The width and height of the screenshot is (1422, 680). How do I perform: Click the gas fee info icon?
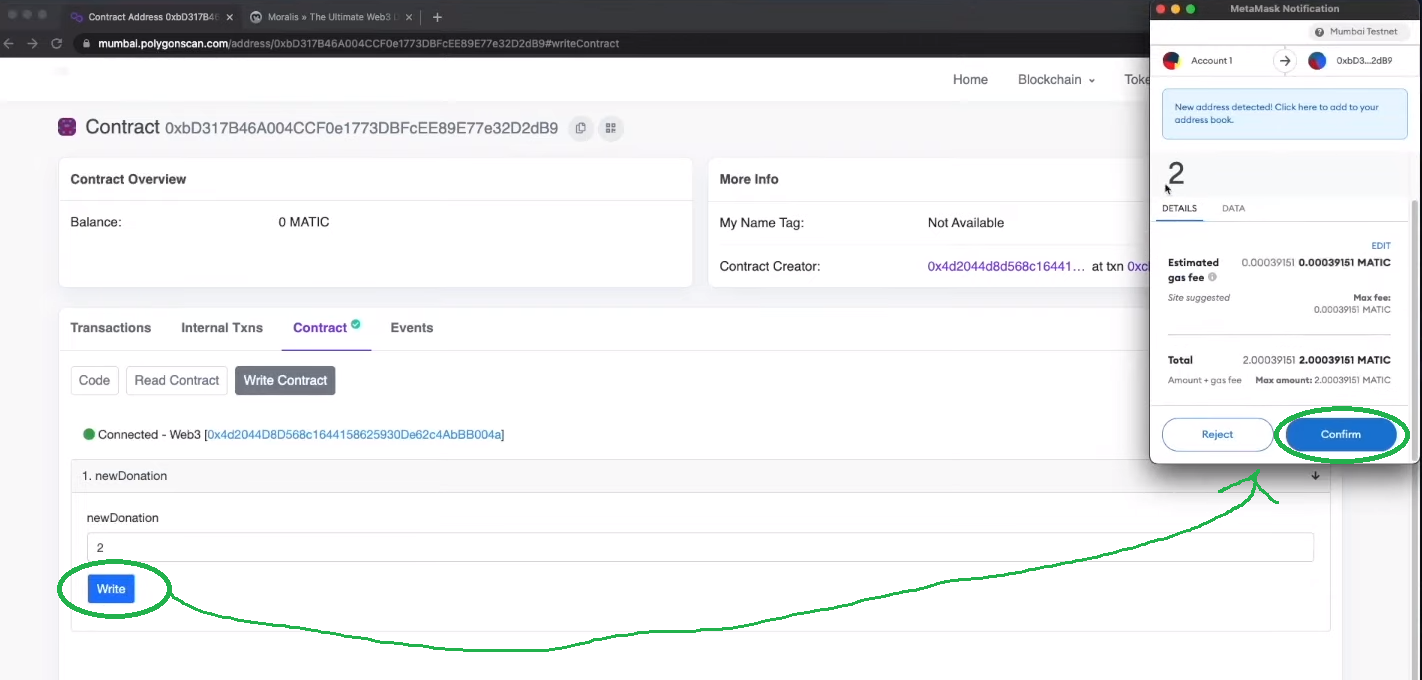click(1212, 277)
